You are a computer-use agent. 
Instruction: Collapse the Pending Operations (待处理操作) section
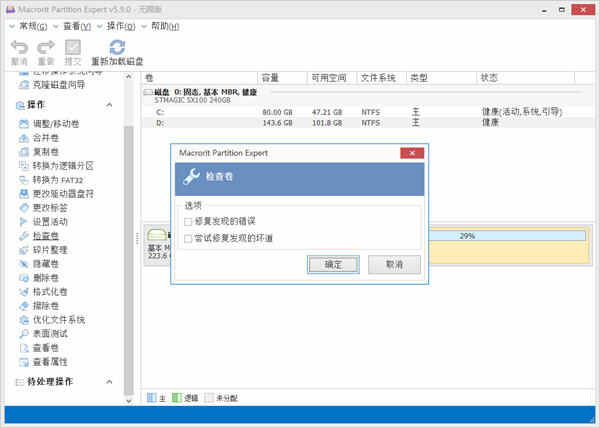point(109,381)
